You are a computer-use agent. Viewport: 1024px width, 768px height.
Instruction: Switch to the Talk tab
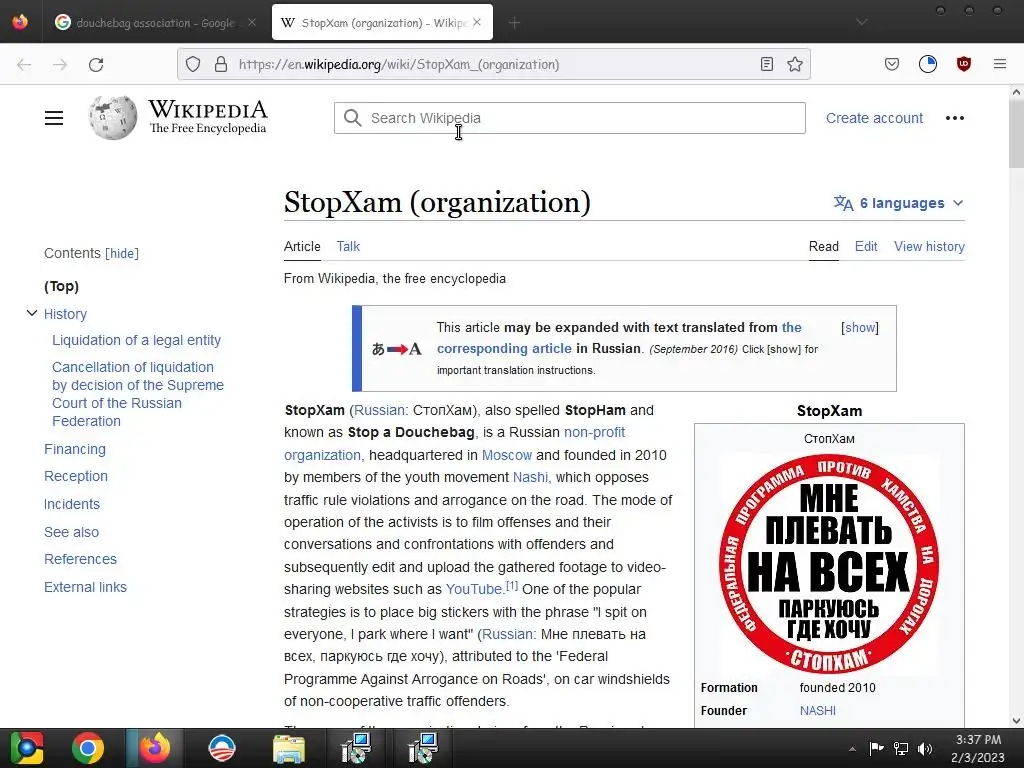point(348,246)
